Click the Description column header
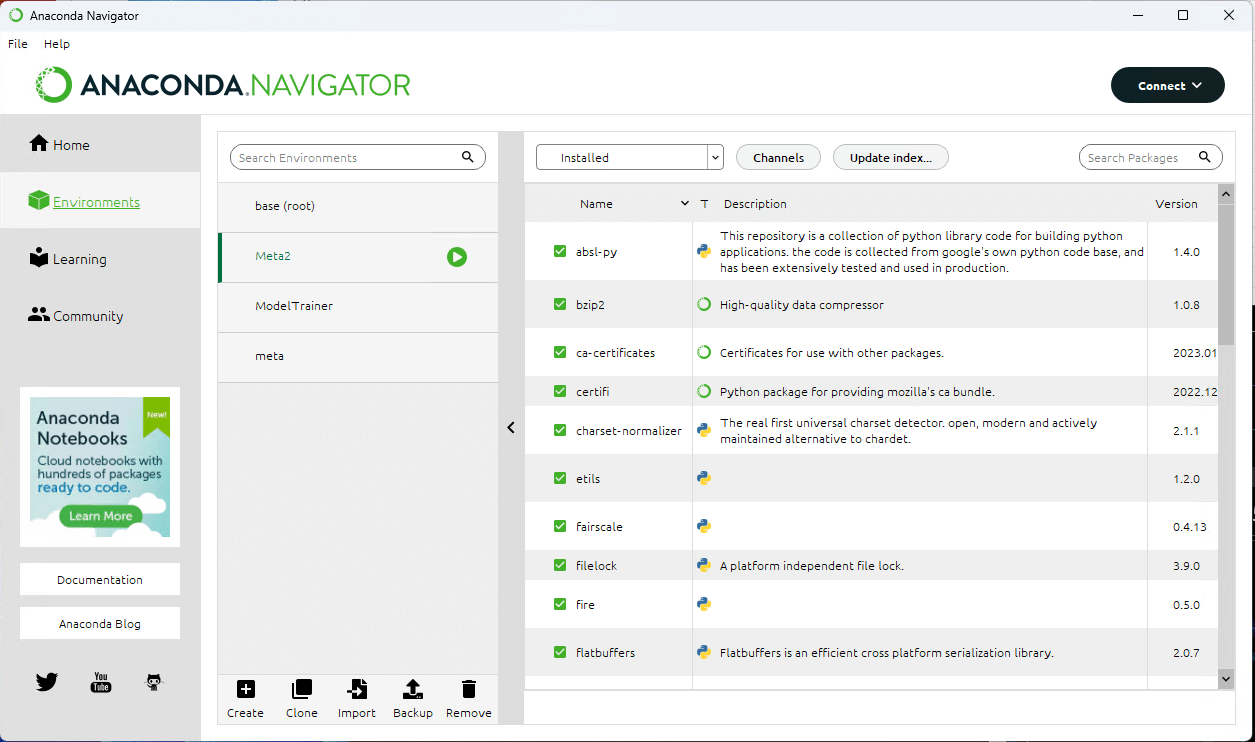 click(755, 204)
